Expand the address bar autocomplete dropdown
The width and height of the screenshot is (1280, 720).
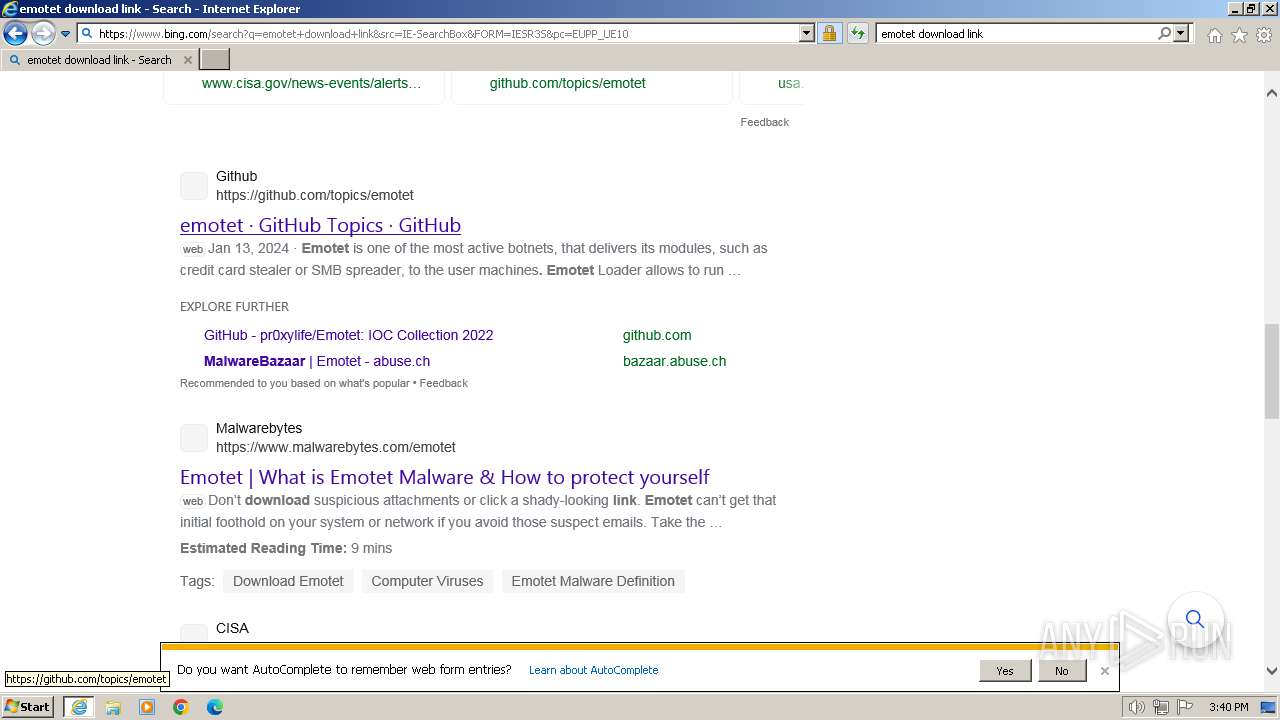click(807, 34)
